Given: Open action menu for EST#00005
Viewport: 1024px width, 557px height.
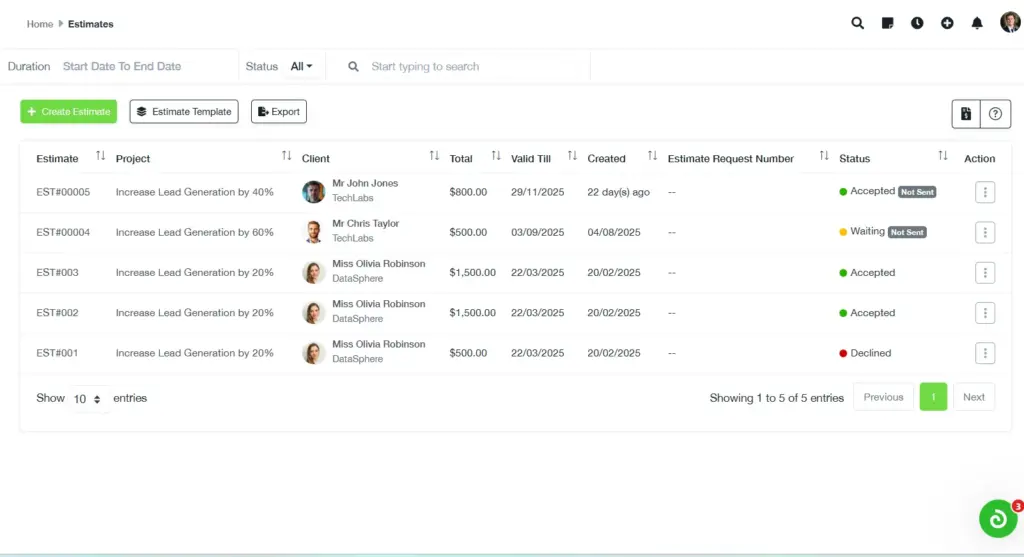Looking at the screenshot, I should click(x=985, y=192).
